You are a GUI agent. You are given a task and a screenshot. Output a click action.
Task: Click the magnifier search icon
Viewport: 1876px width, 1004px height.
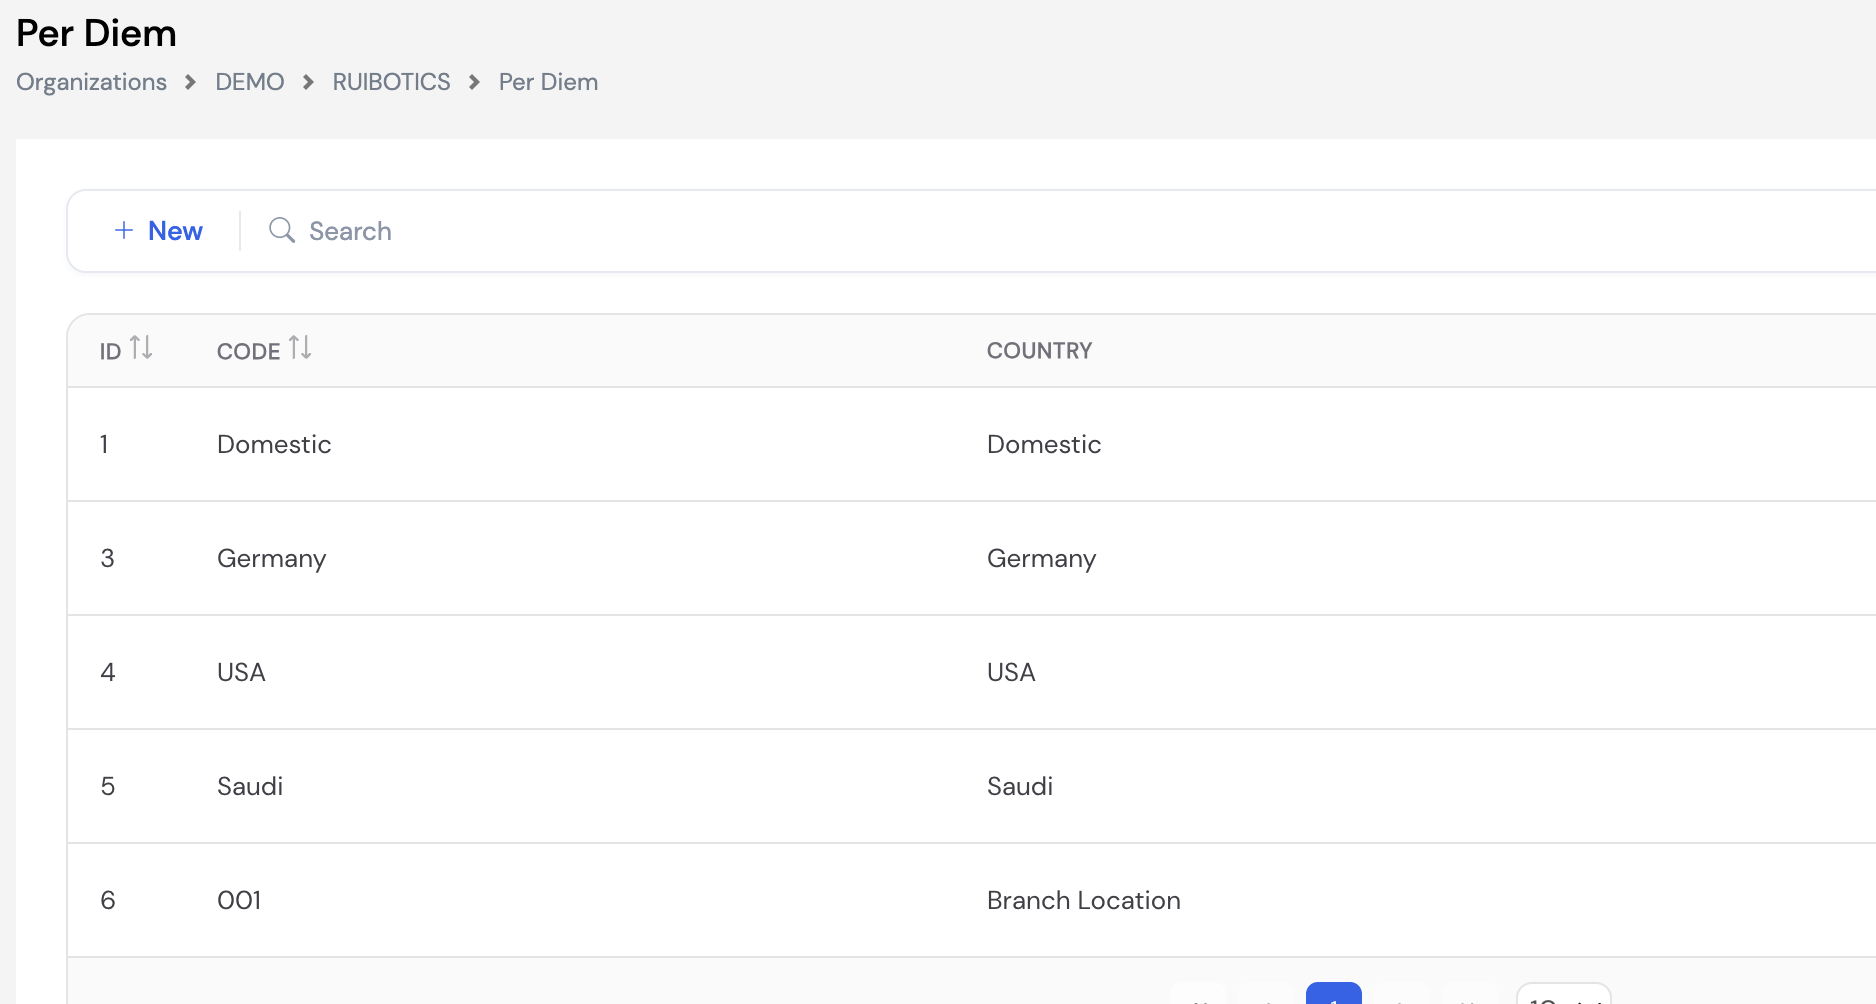282,231
